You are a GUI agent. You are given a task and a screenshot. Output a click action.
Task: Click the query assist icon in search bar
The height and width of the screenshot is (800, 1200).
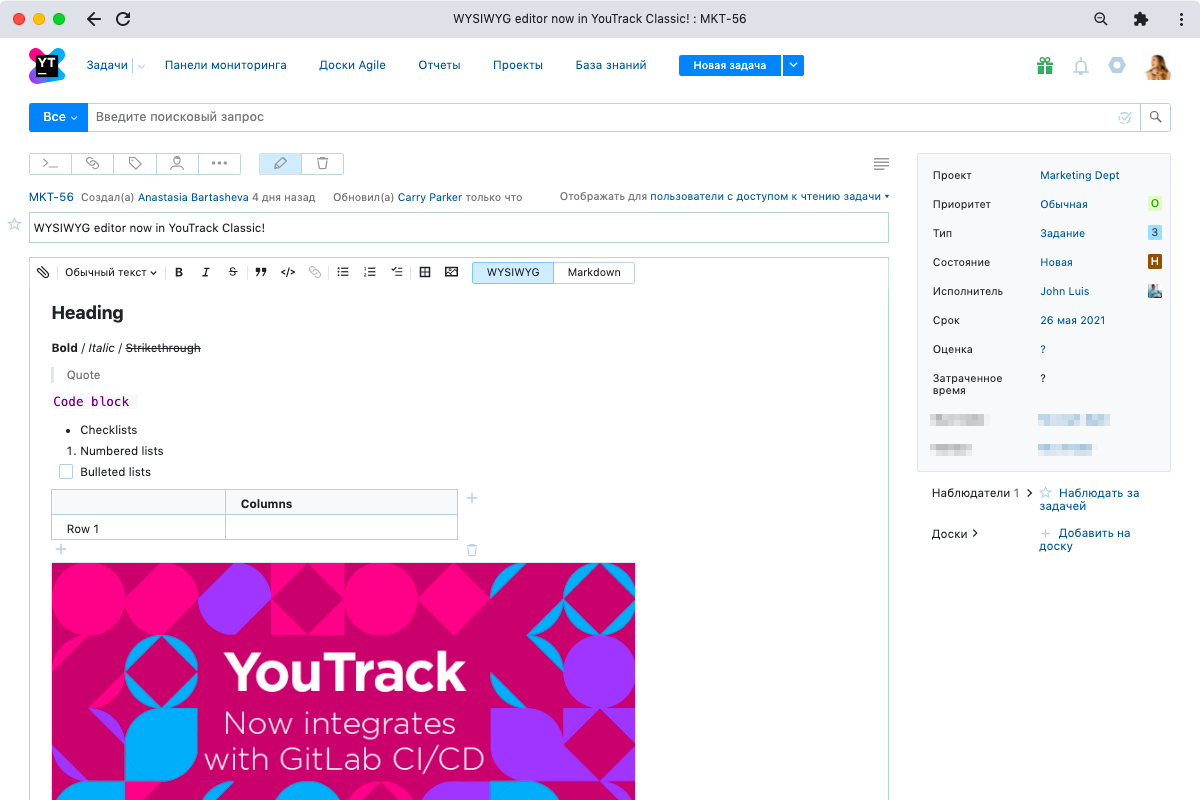pos(1125,117)
